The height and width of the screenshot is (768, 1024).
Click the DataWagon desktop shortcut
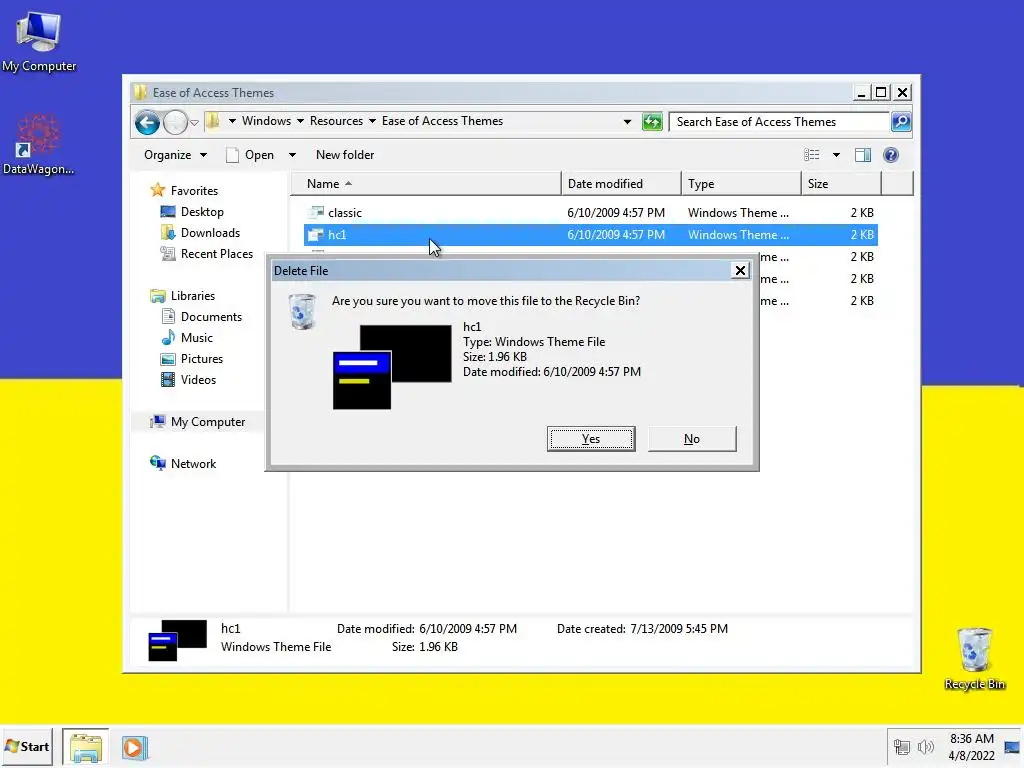pos(39,145)
